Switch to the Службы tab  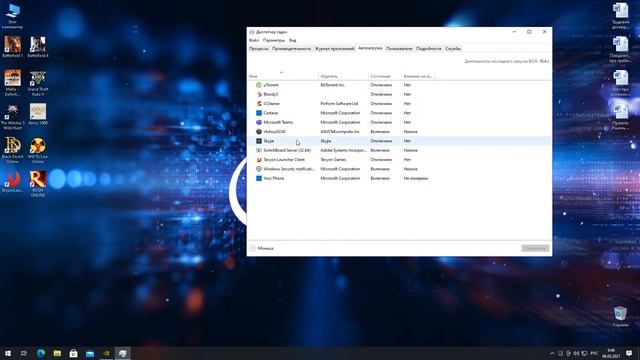tap(453, 49)
